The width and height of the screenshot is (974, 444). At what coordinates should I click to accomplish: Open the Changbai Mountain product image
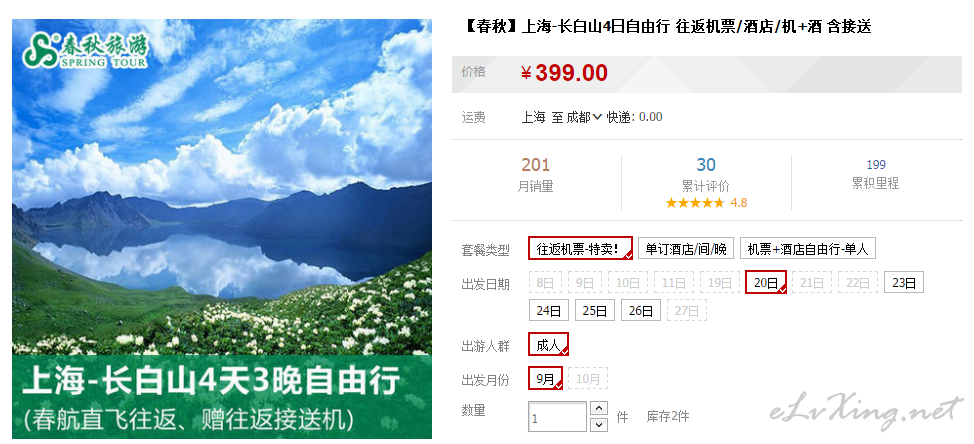pyautogui.click(x=222, y=229)
